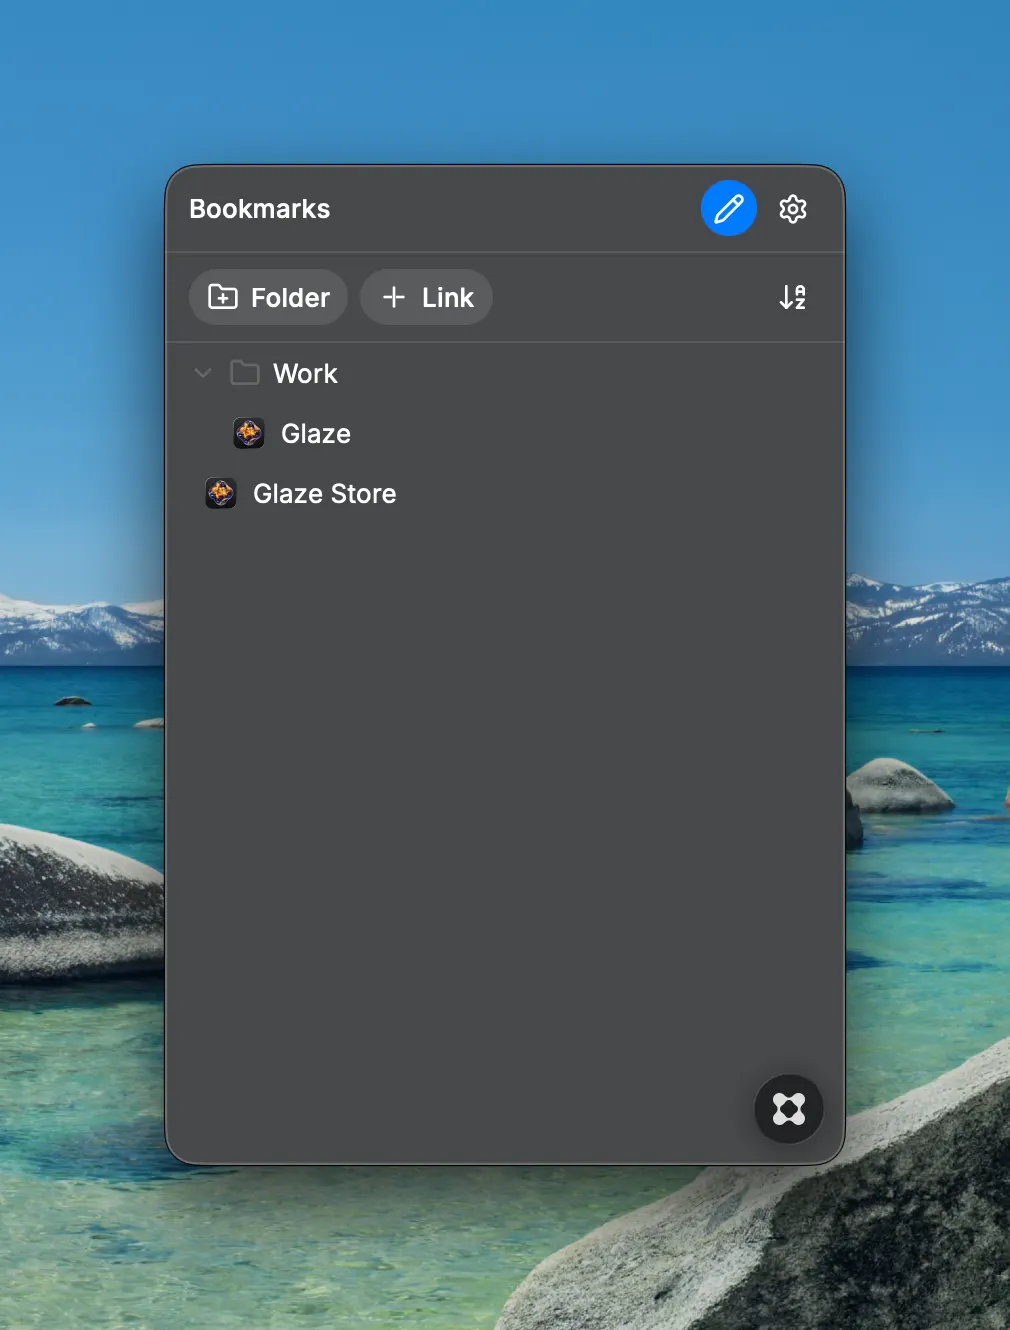The width and height of the screenshot is (1010, 1330).
Task: Toggle edit mode with the blue pencil button
Action: [729, 208]
